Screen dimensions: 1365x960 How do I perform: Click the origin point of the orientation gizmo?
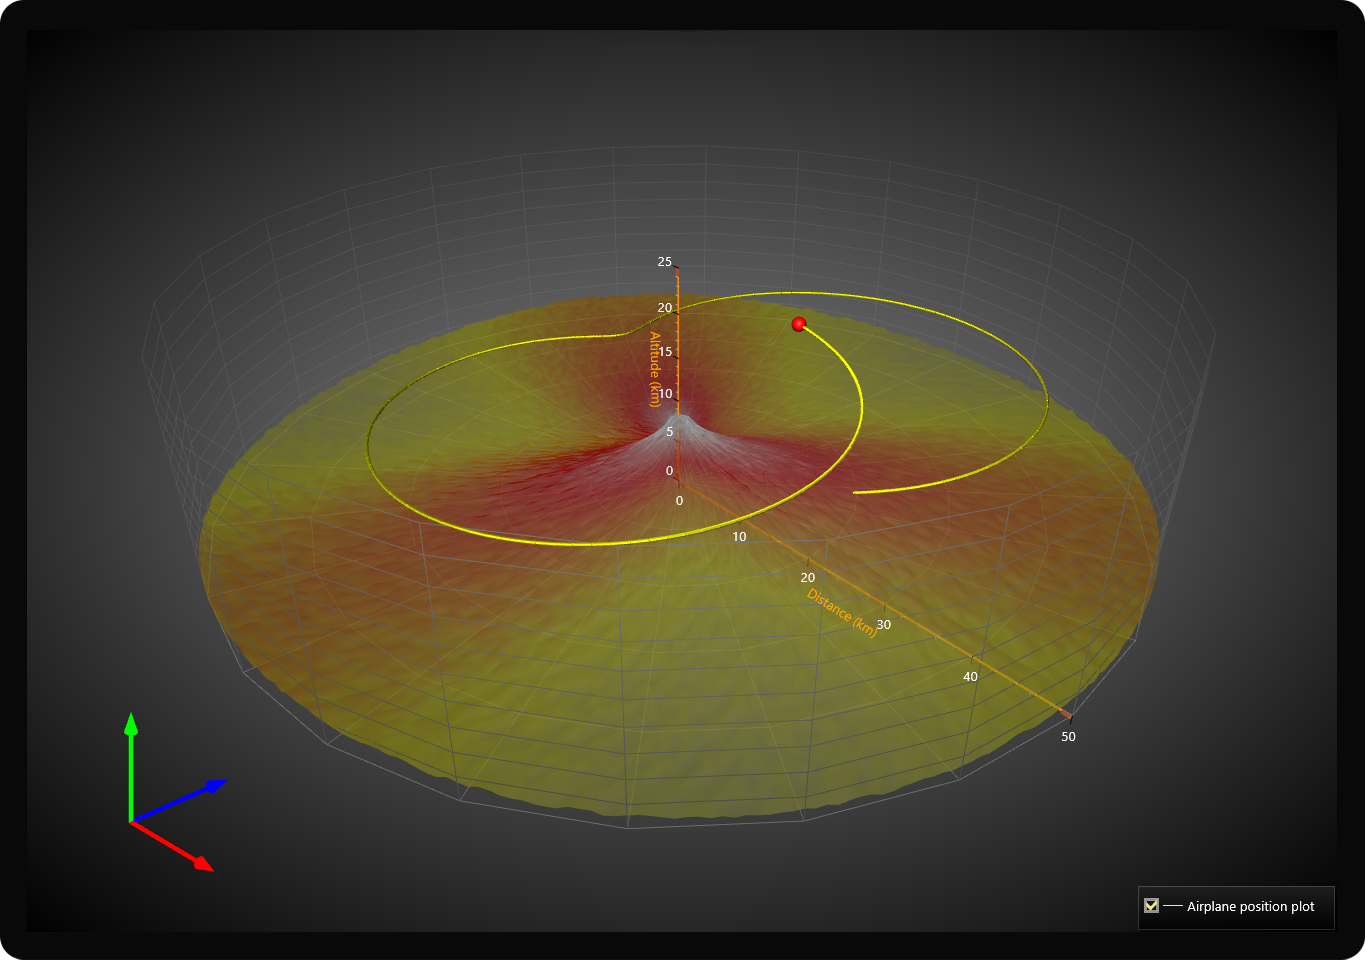click(131, 821)
